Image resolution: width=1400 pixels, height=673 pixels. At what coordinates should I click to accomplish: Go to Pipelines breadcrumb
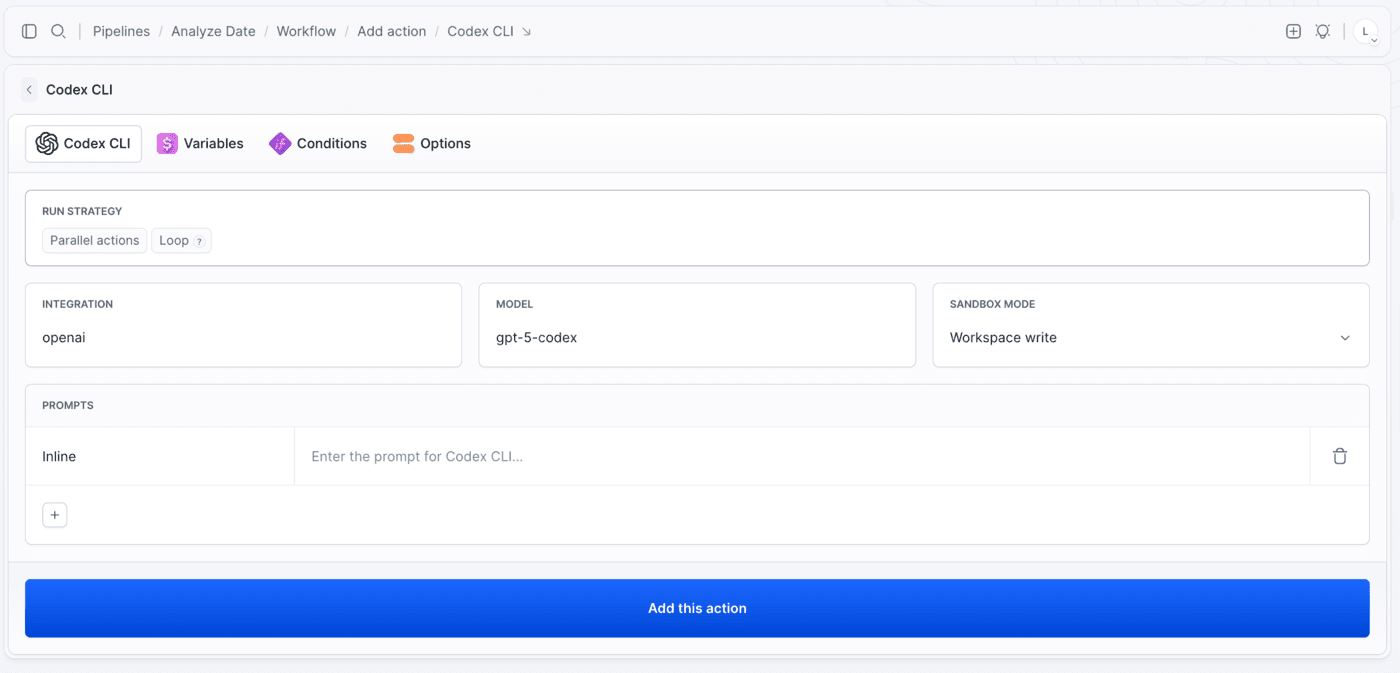[x=121, y=31]
